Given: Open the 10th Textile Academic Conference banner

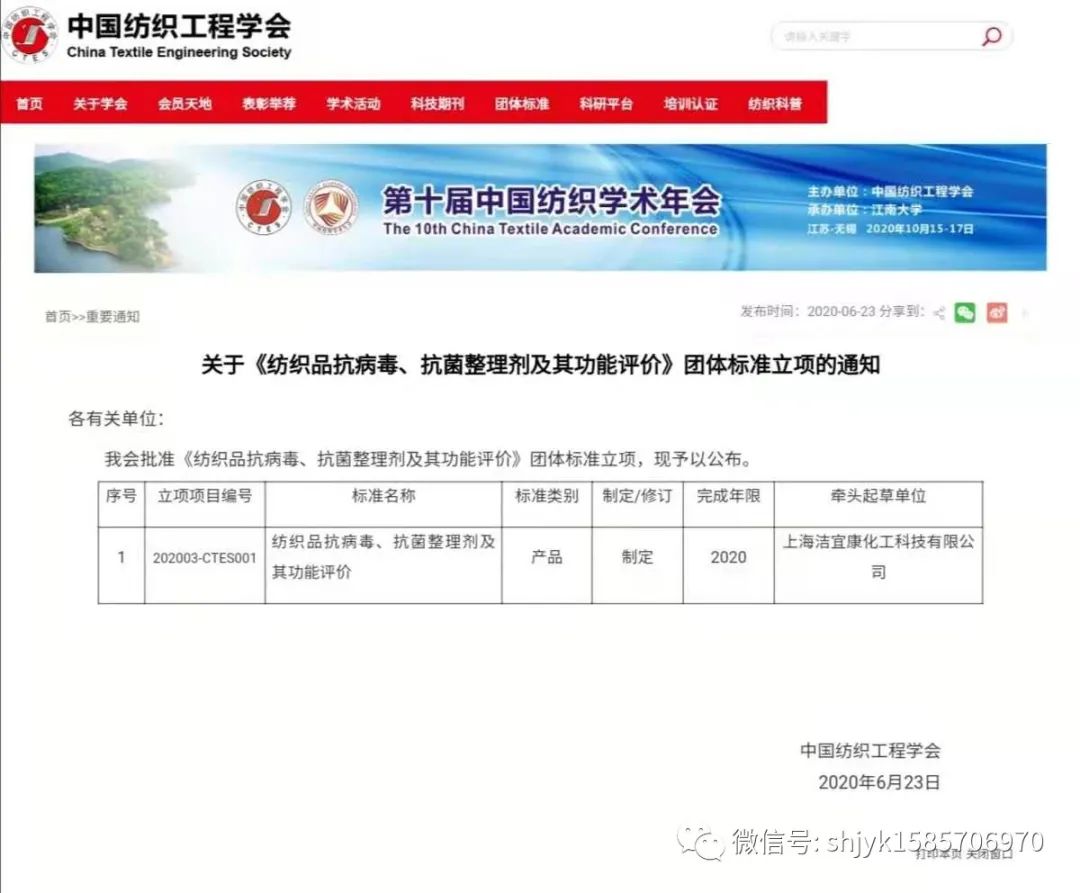Looking at the screenshot, I should pyautogui.click(x=540, y=208).
